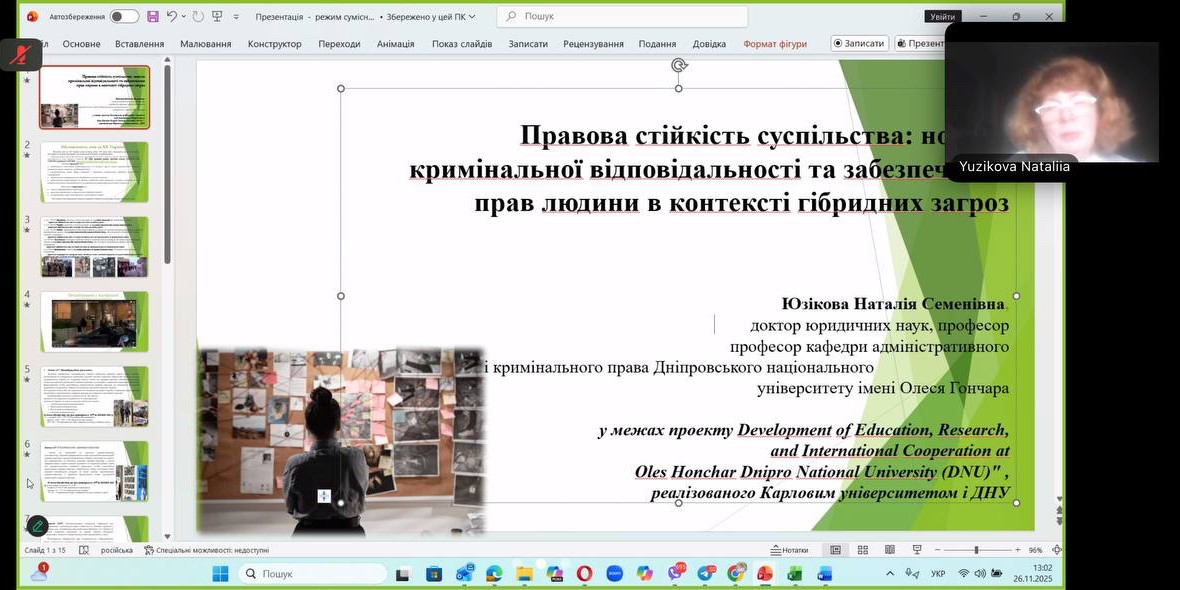This screenshot has height=590, width=1180.
Task: Switch to Slide Sorter view
Action: click(x=862, y=550)
